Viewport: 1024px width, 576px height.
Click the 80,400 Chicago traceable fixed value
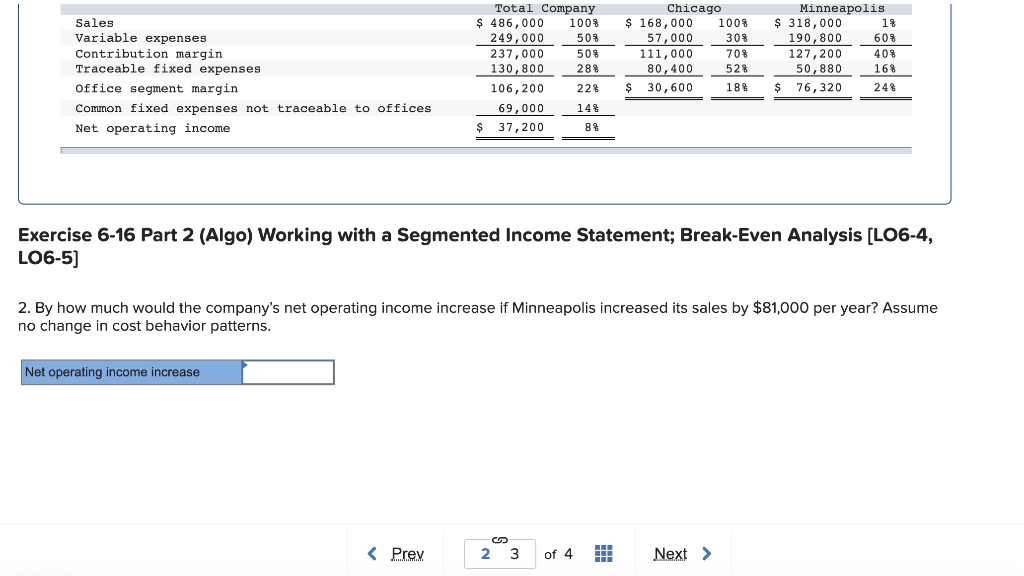tap(670, 69)
